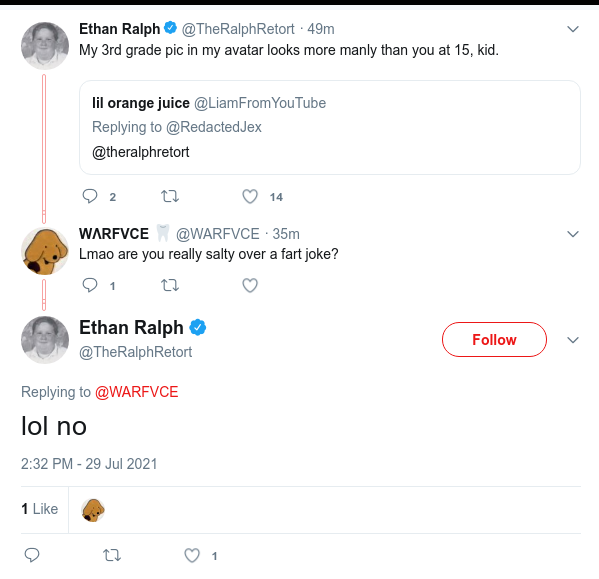Retweet WARFVCE's fart joke tweet
Screen dimensions: 599x579
(x=170, y=285)
